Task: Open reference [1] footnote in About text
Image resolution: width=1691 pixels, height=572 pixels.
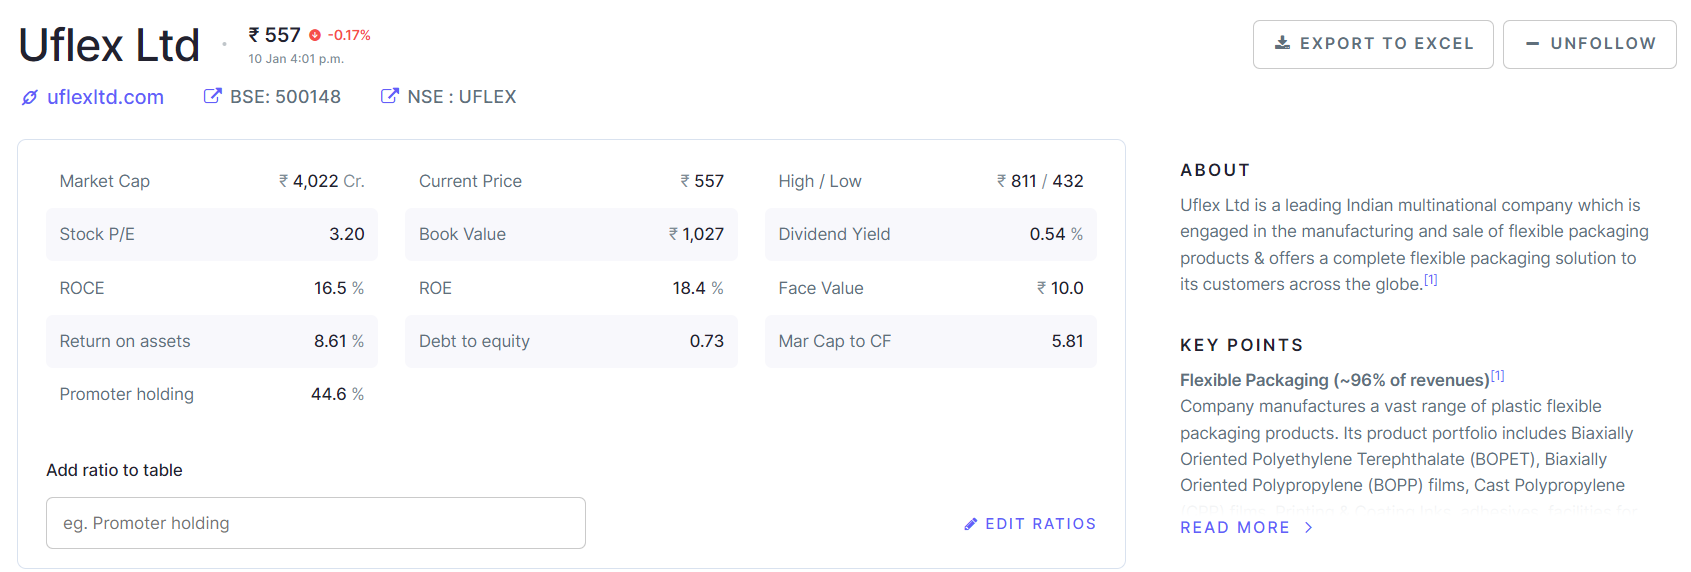Action: pos(1431,280)
